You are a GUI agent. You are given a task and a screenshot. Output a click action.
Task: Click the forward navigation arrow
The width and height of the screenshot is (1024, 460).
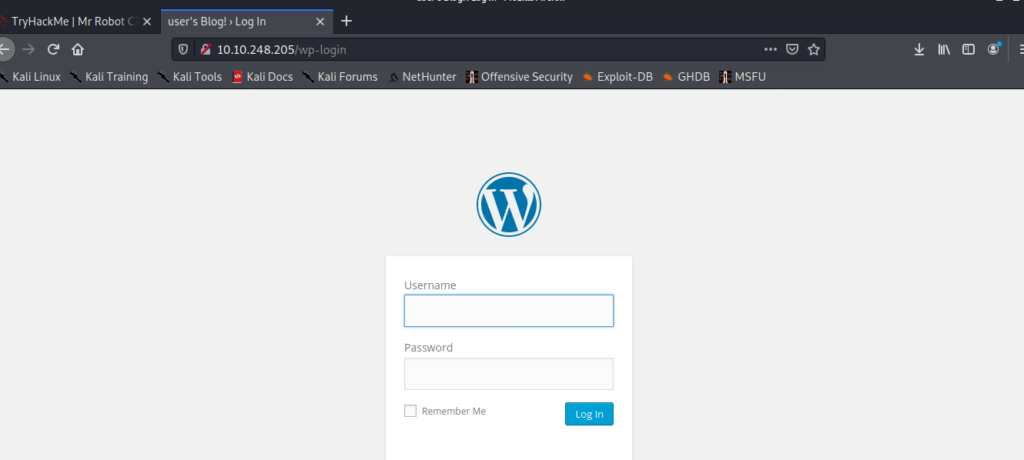click(x=28, y=49)
